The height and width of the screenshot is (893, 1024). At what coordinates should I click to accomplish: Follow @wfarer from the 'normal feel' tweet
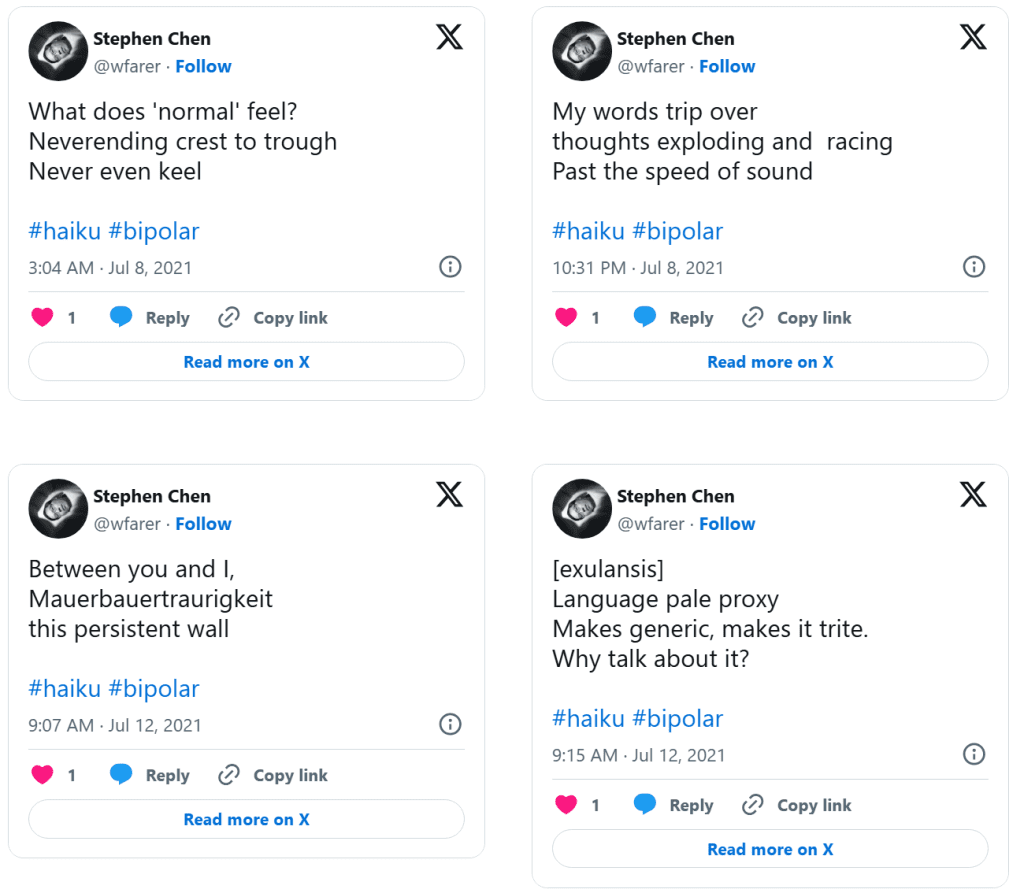coord(203,66)
